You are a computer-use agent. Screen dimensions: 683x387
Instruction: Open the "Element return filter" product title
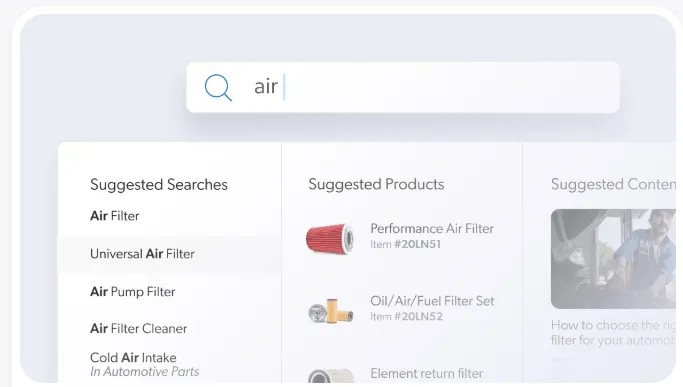(x=426, y=373)
